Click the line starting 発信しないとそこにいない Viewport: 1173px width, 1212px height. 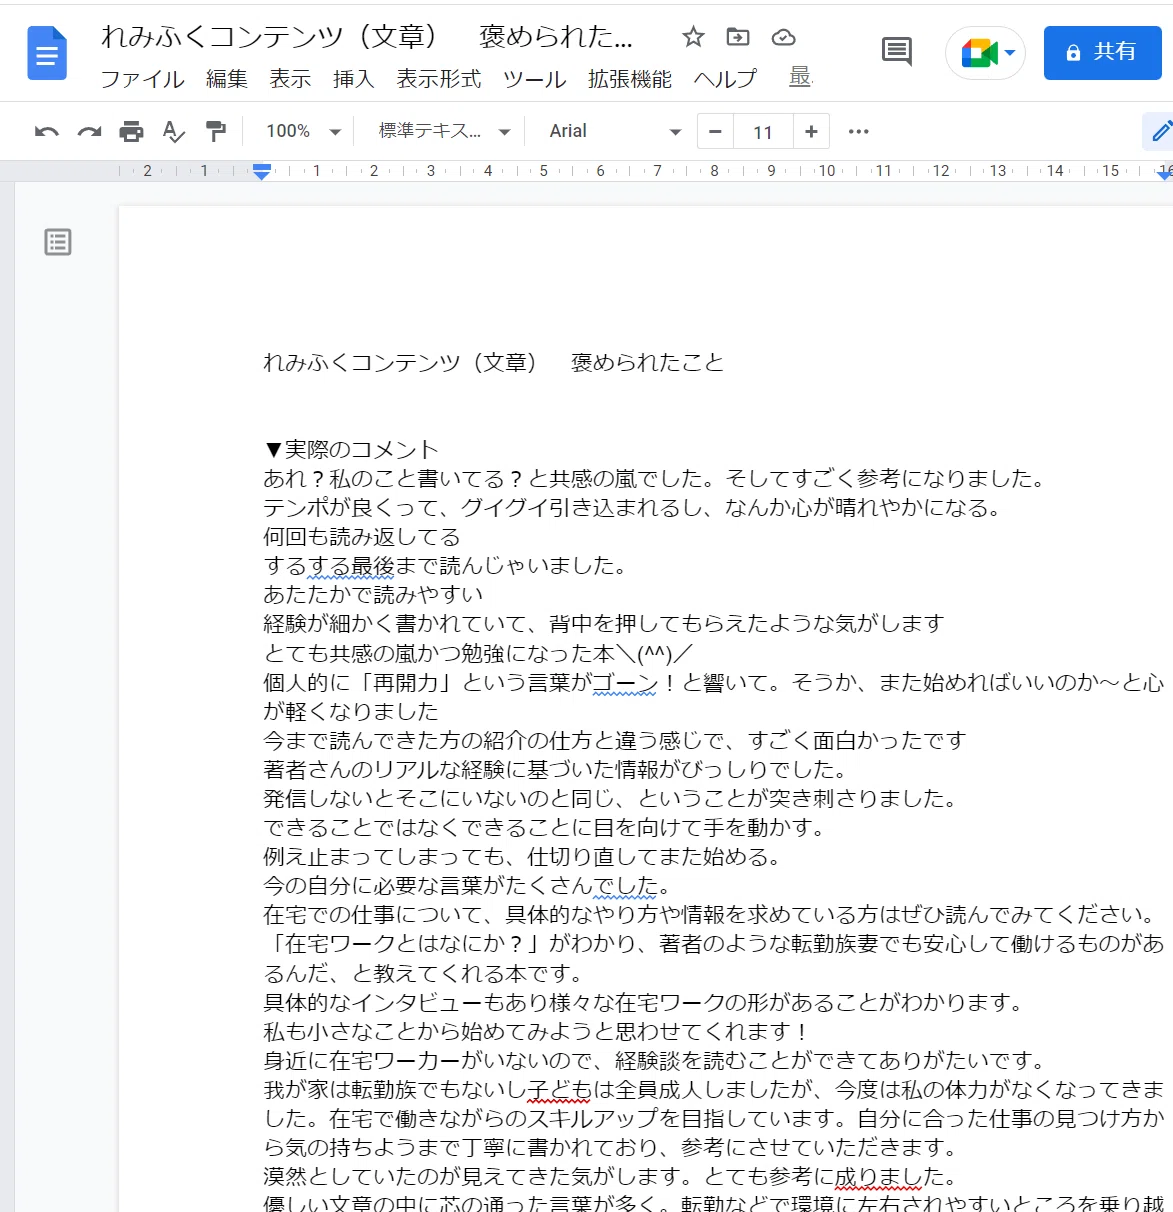[x=611, y=798]
